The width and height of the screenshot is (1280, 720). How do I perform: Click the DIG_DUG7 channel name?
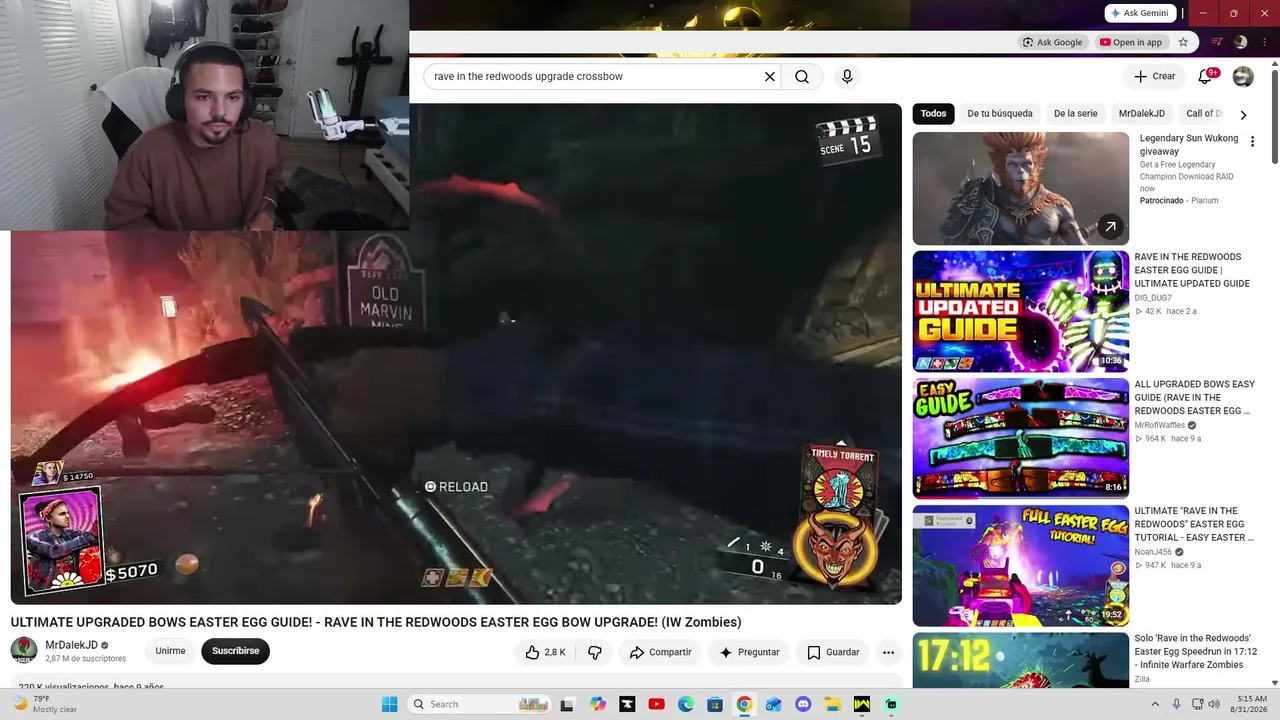1153,298
